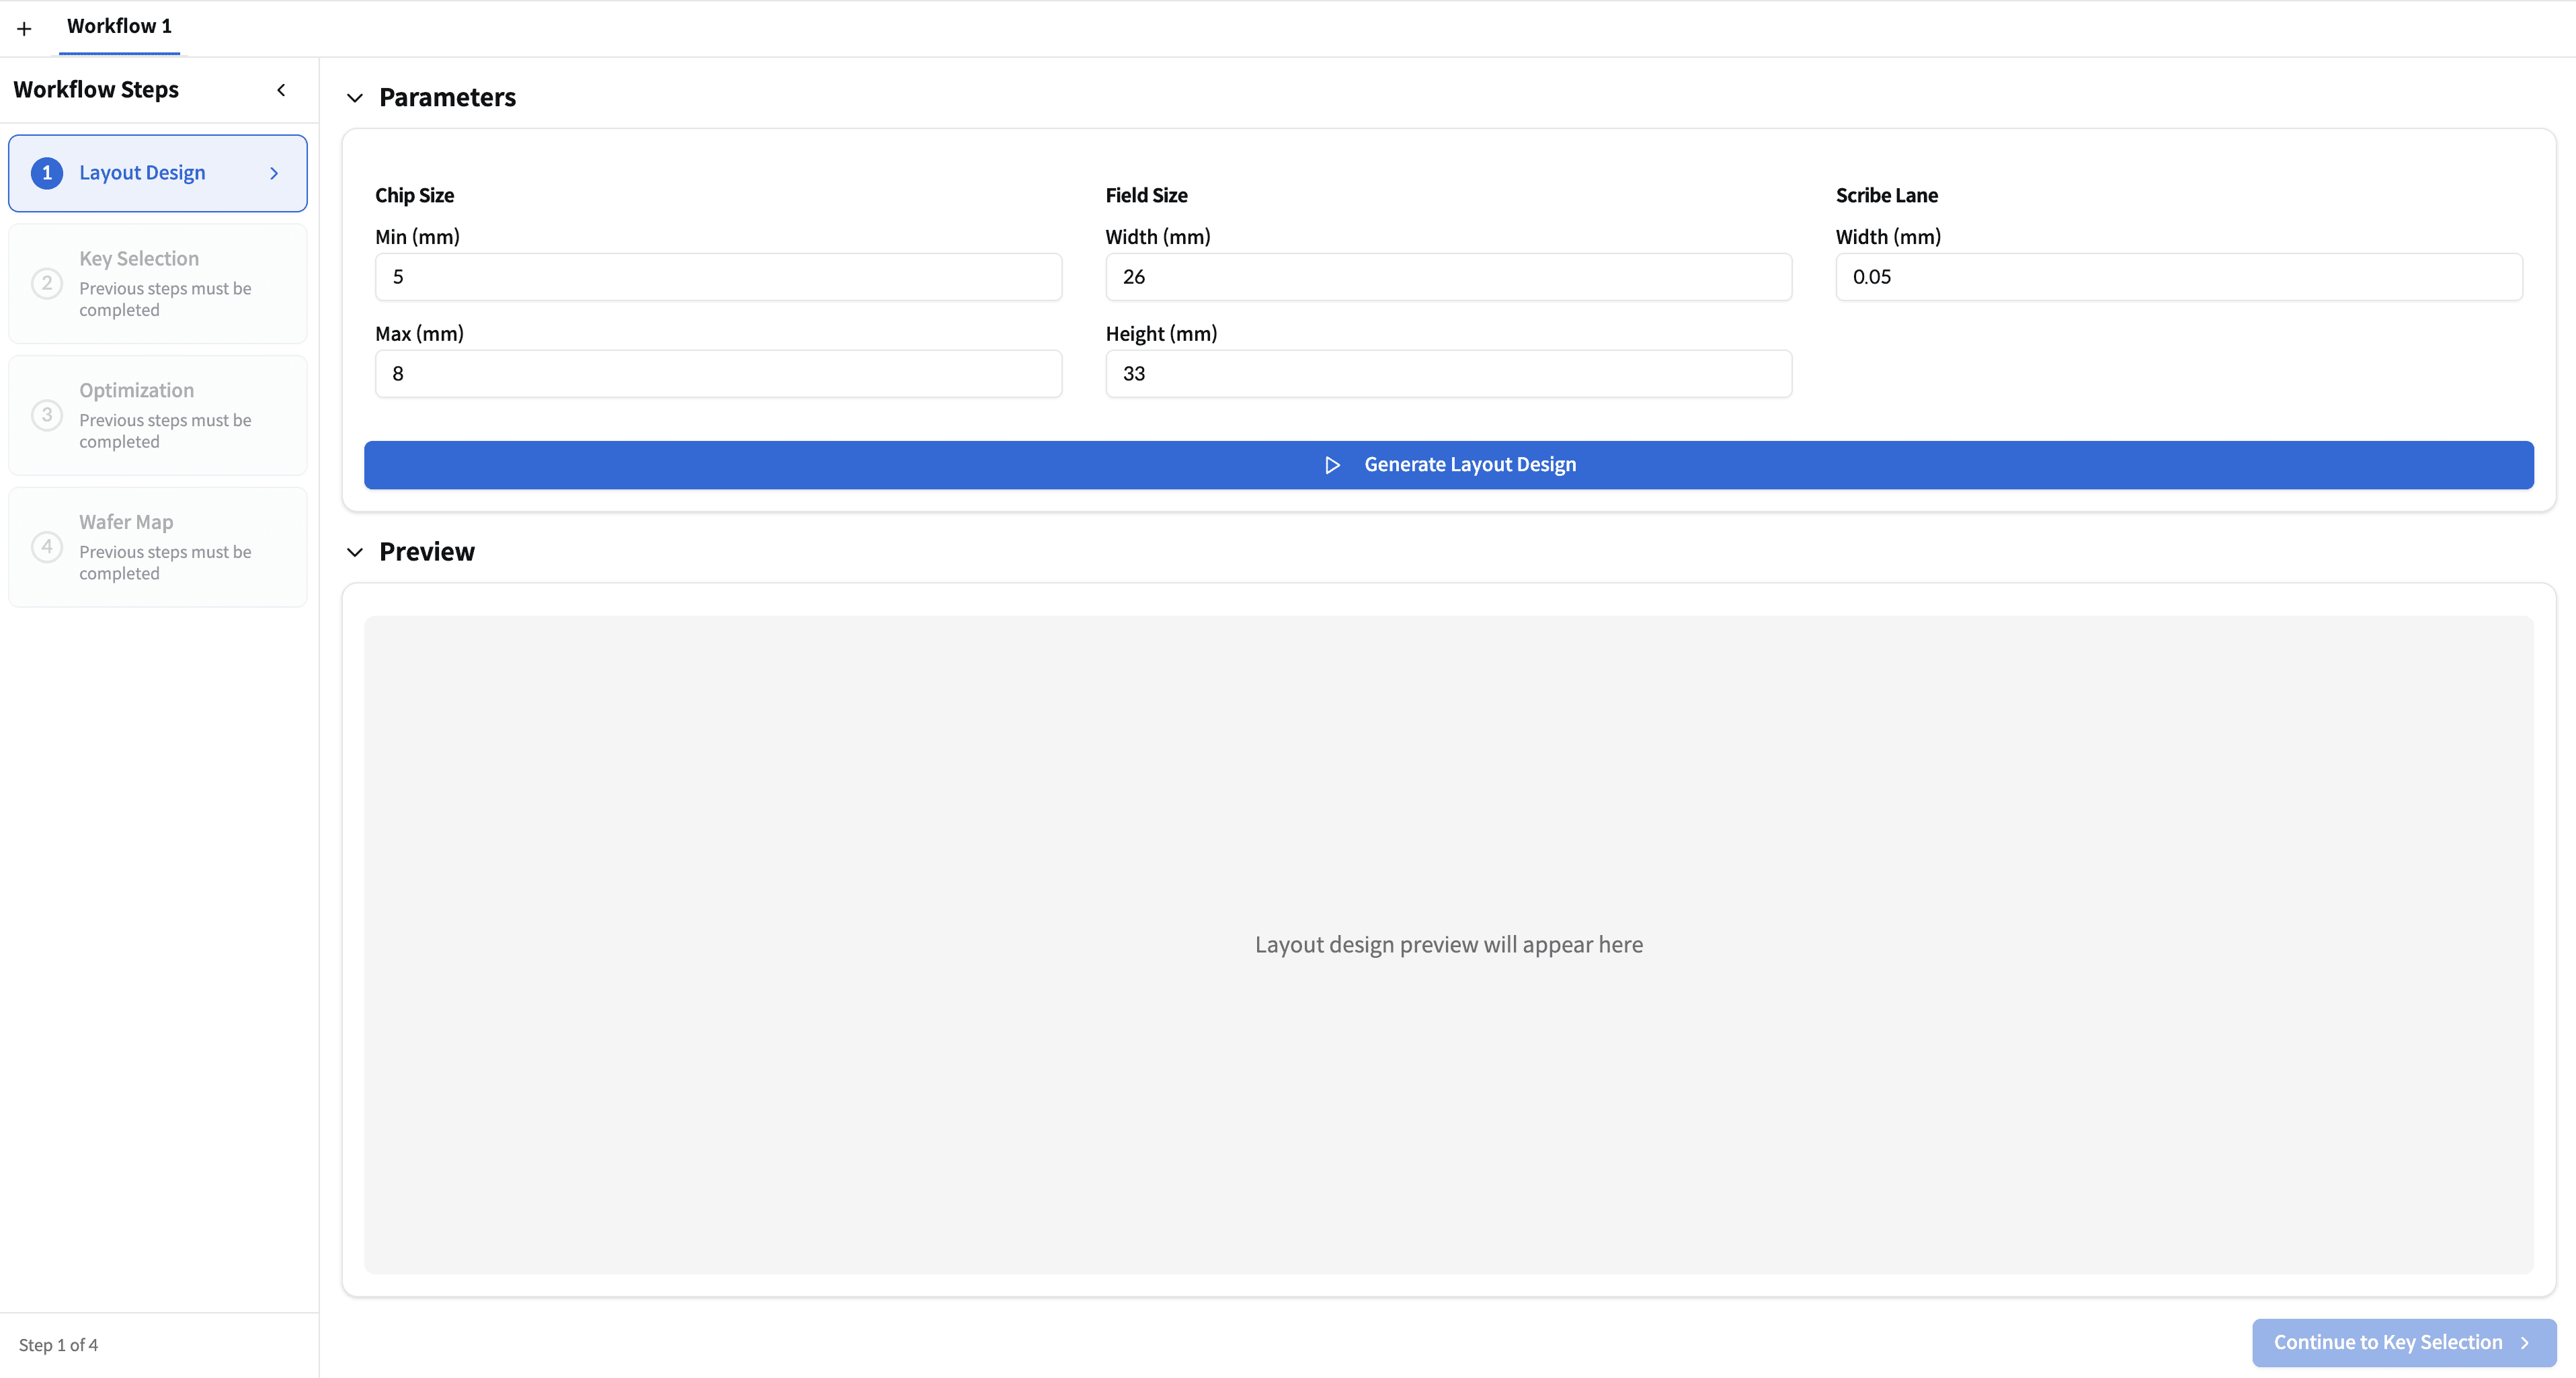Click the arrow in Continue to Key Selection
2576x1378 pixels.
pos(2525,1343)
